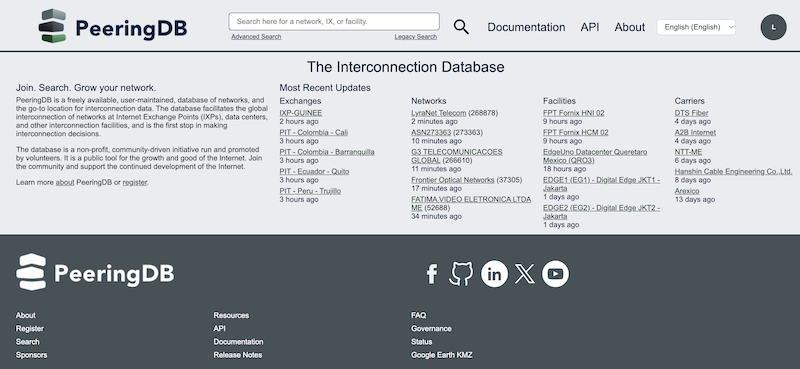Image resolution: width=800 pixels, height=369 pixels.
Task: Follow the 'about' link in intro text
Action: click(x=65, y=182)
